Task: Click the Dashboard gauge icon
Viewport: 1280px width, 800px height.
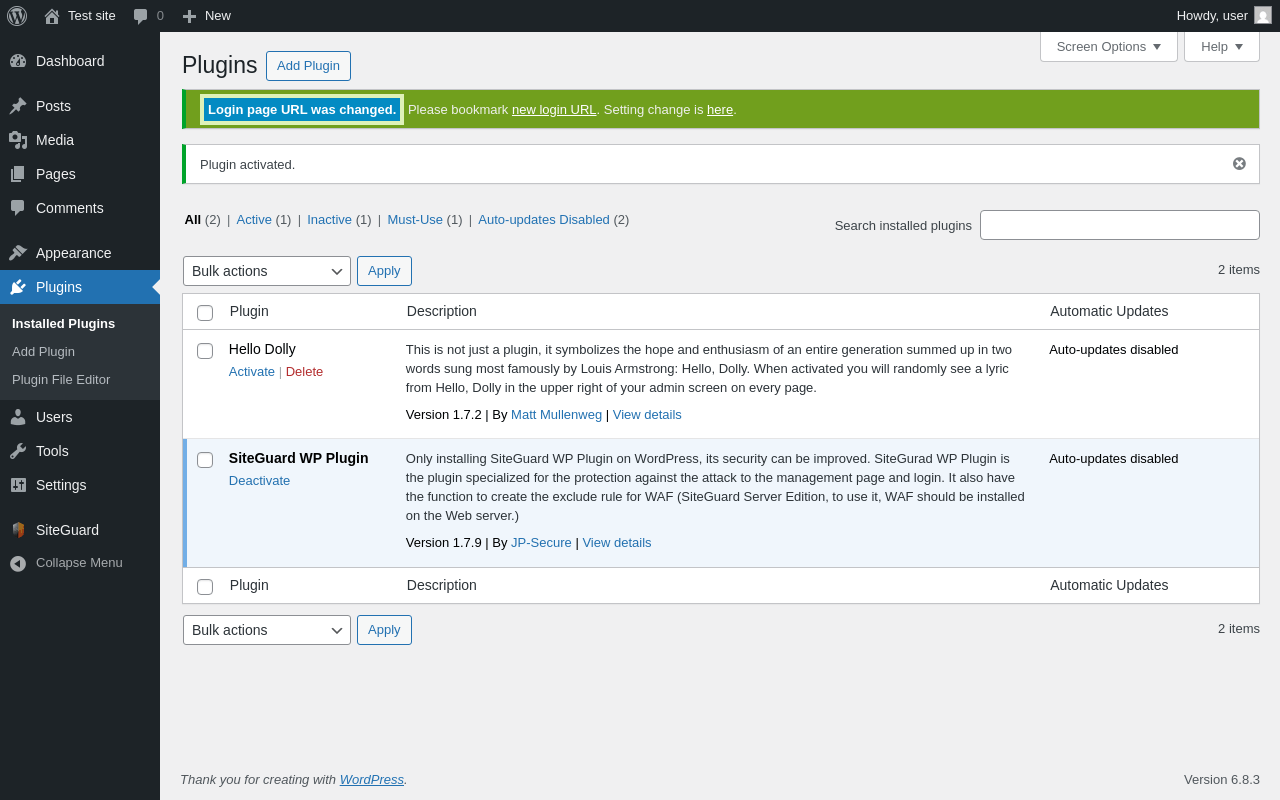Action: point(18,61)
